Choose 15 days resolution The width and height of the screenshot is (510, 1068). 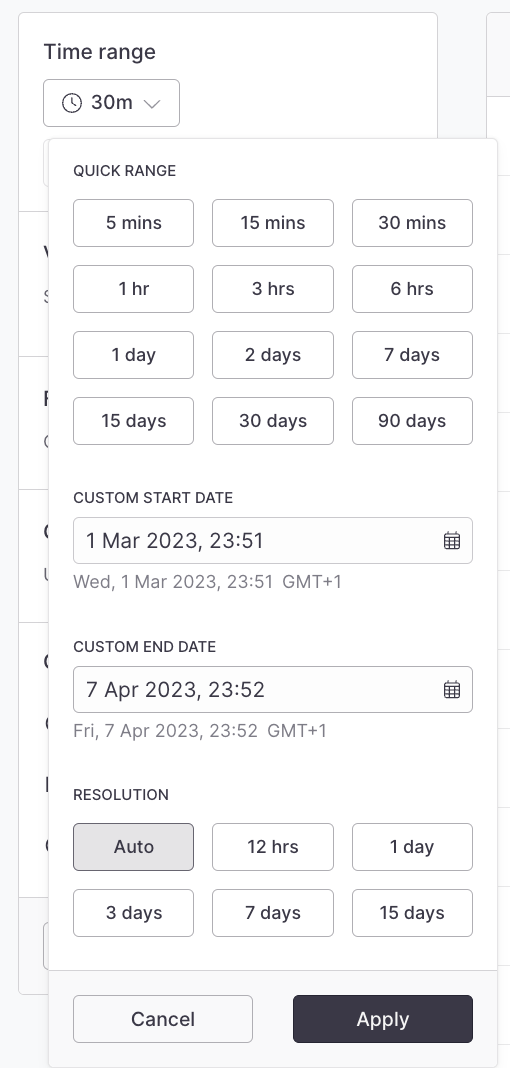tap(412, 913)
